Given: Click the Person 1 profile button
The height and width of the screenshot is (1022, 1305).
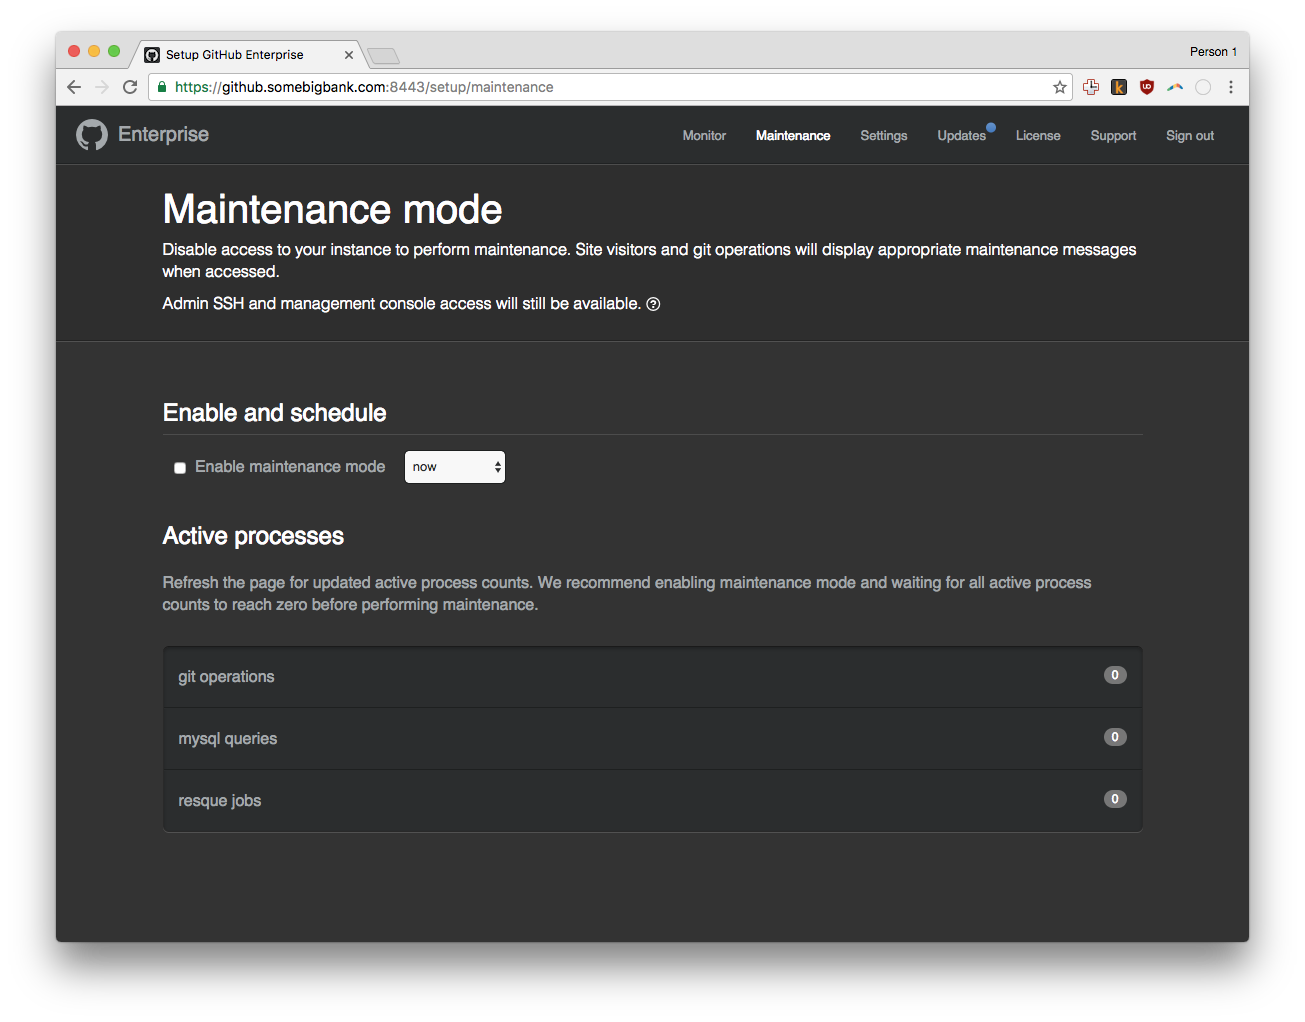Looking at the screenshot, I should pos(1213,52).
